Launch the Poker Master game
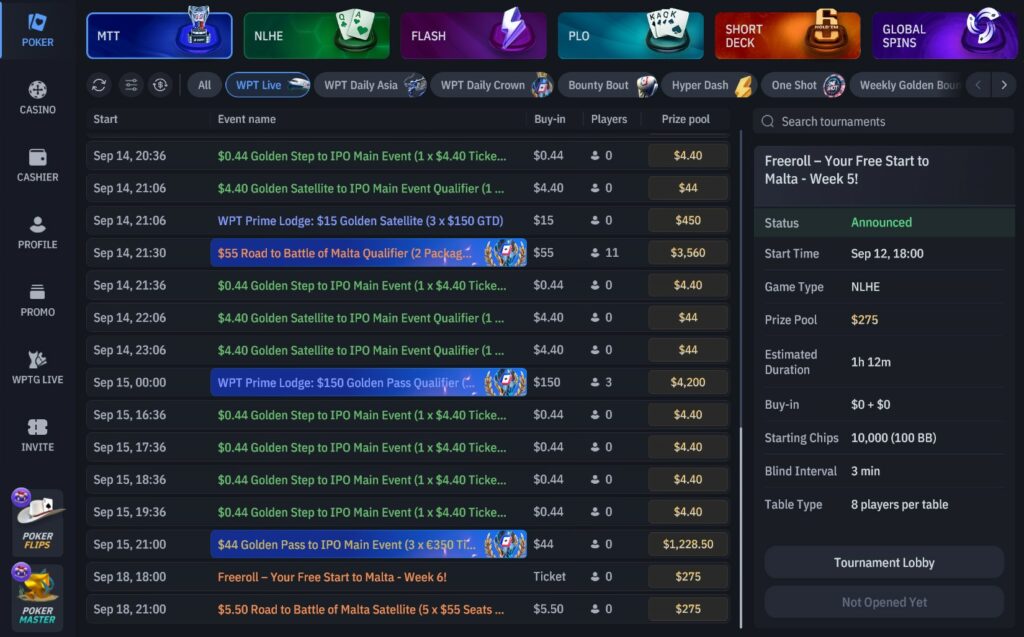This screenshot has height=637, width=1024. coord(38,598)
